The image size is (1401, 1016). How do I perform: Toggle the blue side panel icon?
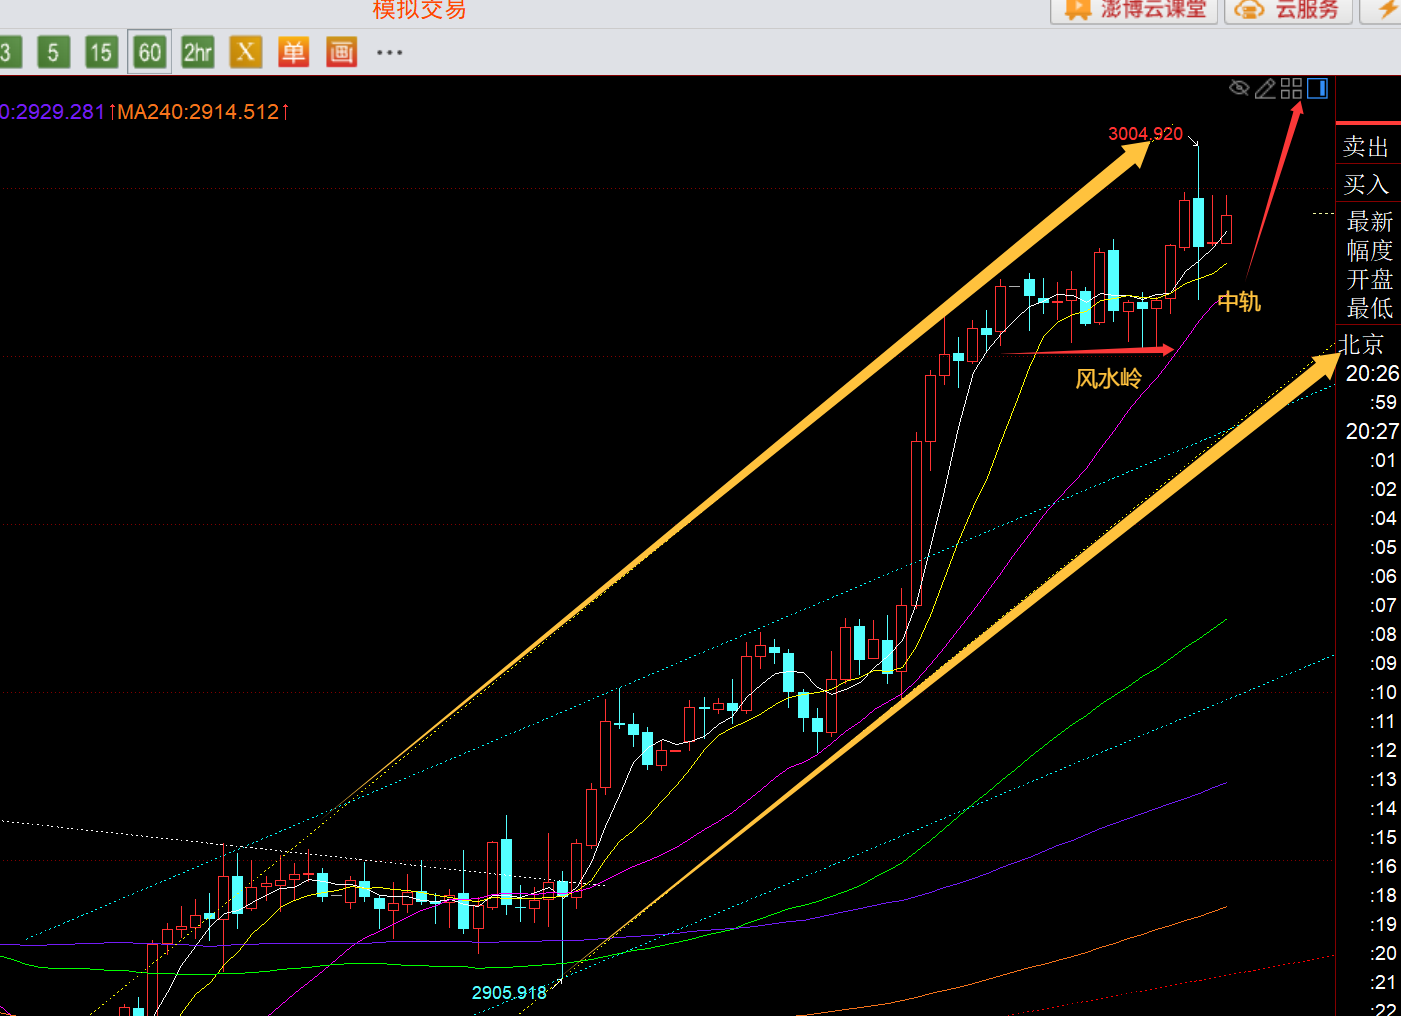(1317, 89)
